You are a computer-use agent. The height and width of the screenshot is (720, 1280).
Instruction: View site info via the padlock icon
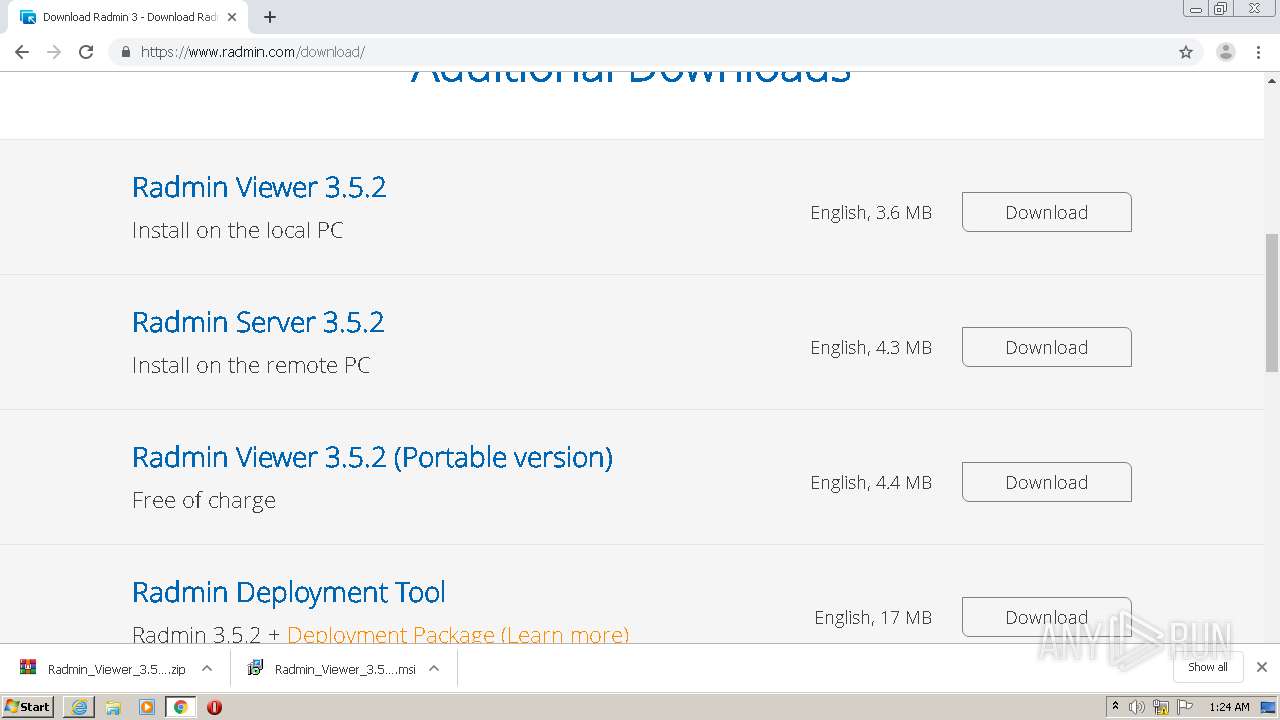[125, 52]
